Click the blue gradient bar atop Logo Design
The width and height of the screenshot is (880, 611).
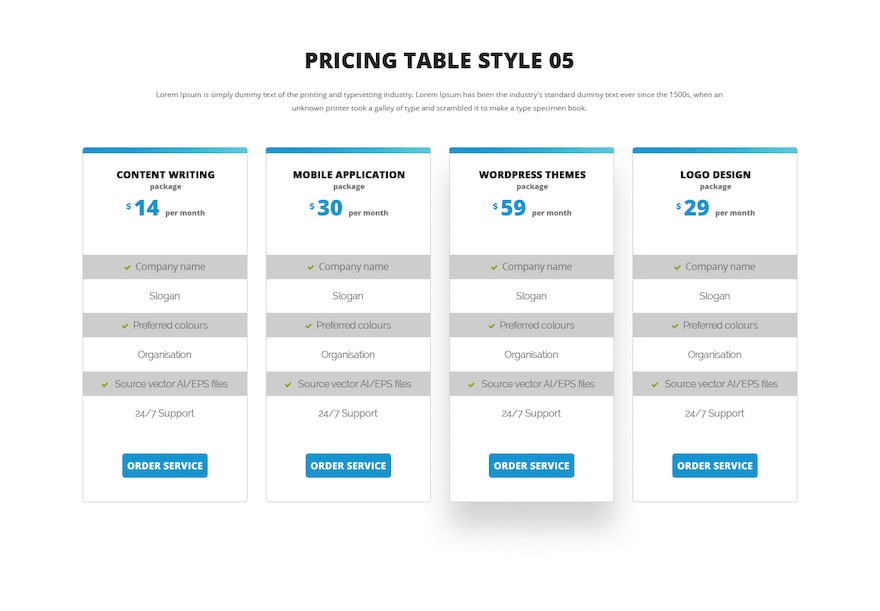click(715, 150)
